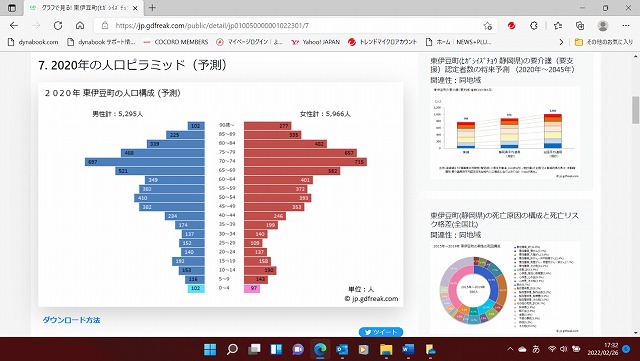Open Yahoo! JAPAN bookmark
This screenshot has width=640, height=361.
coord(316,42)
